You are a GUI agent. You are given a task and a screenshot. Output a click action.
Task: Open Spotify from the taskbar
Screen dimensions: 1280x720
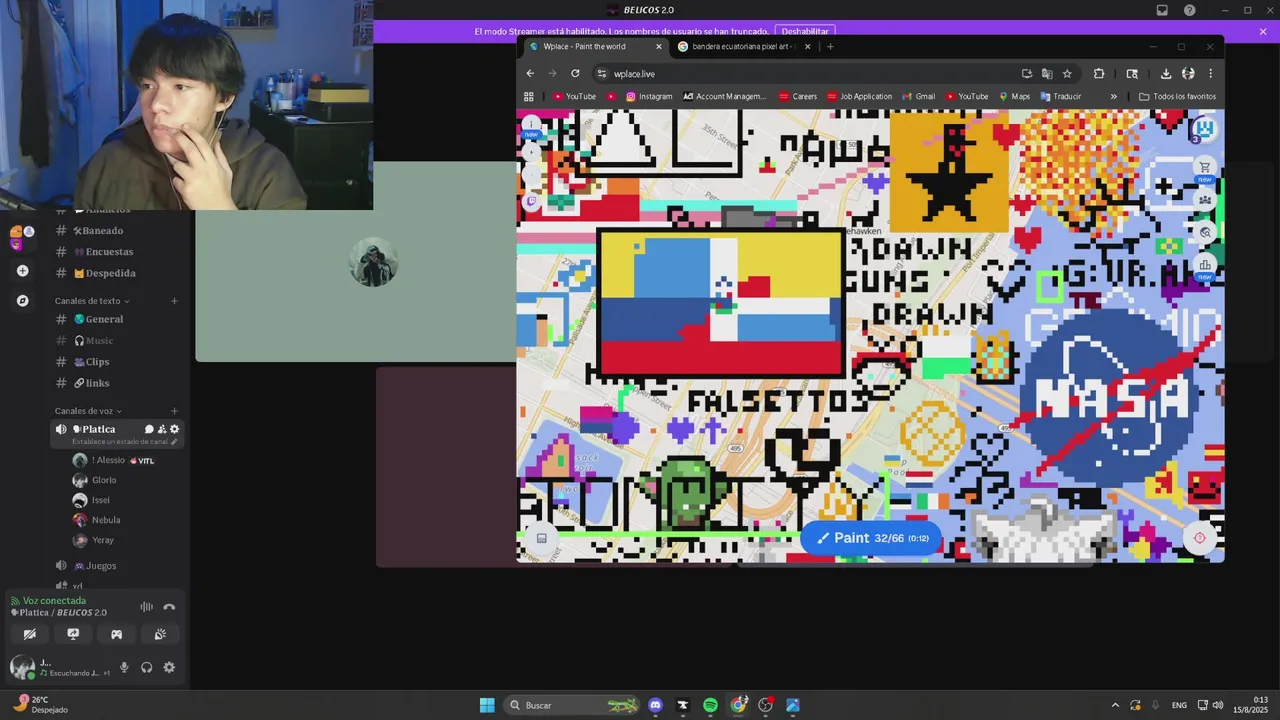pyautogui.click(x=710, y=705)
